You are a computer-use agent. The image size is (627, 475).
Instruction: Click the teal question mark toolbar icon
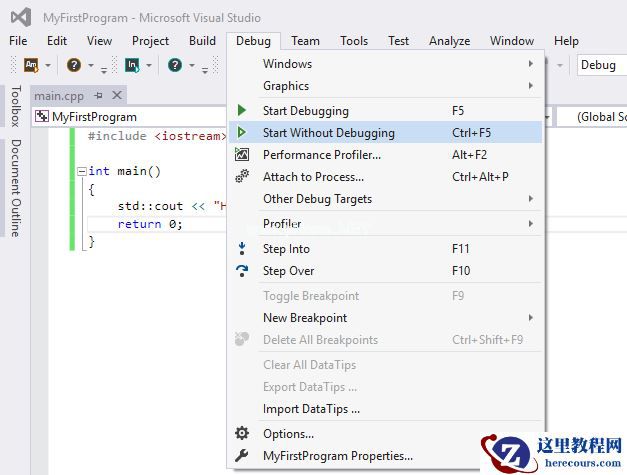(x=175, y=65)
